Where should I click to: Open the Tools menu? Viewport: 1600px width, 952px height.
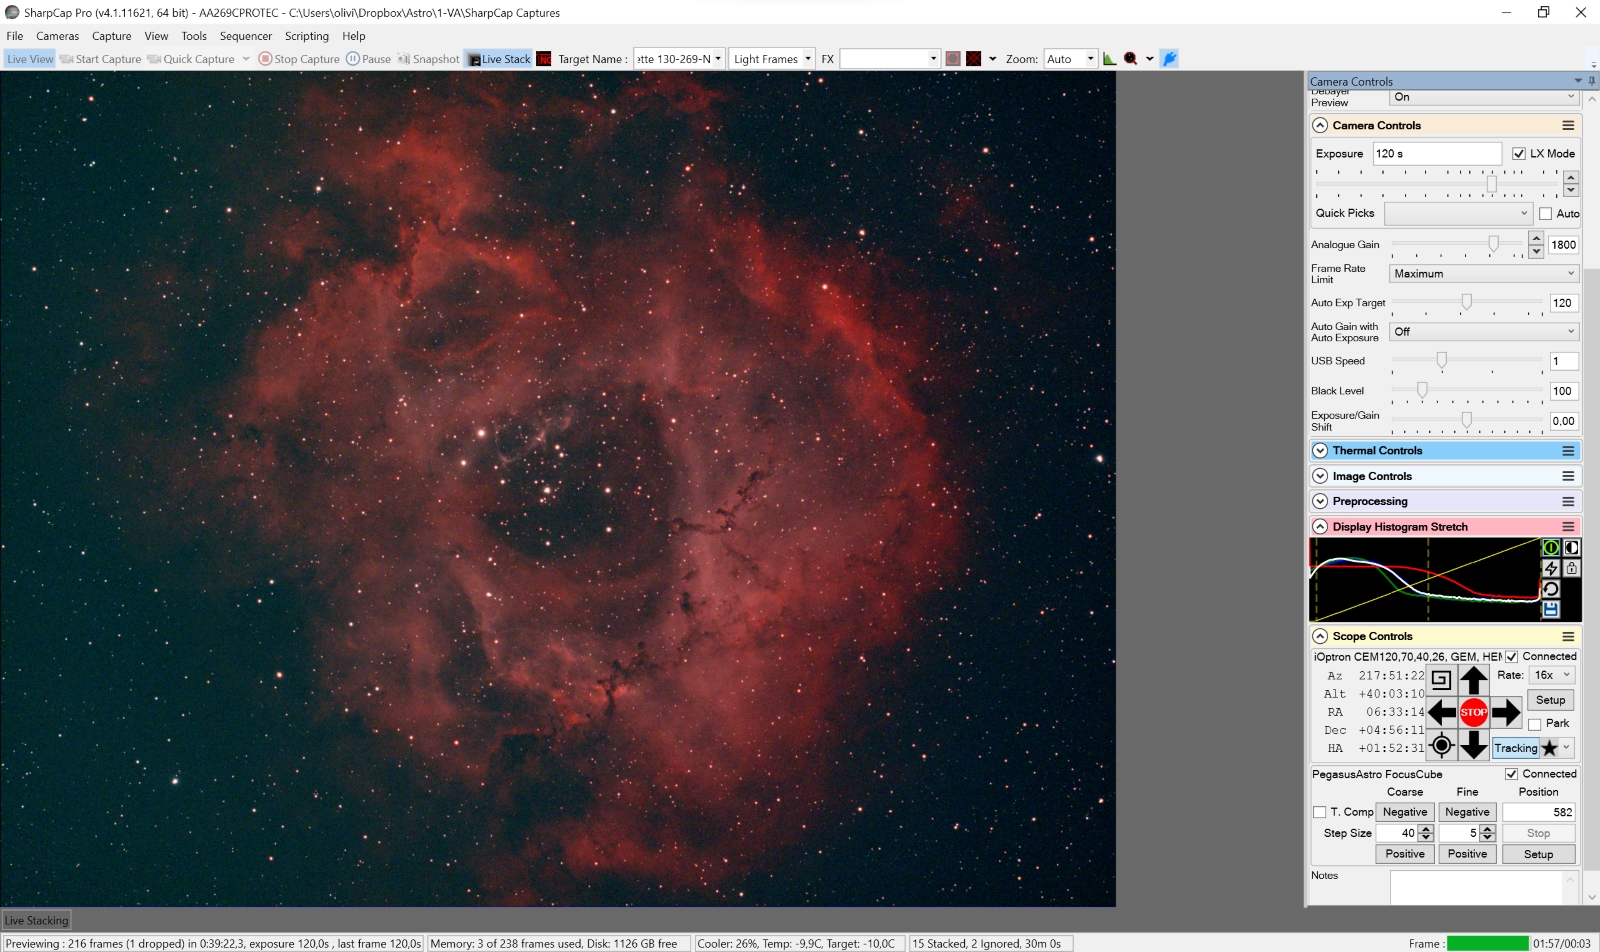pyautogui.click(x=194, y=36)
